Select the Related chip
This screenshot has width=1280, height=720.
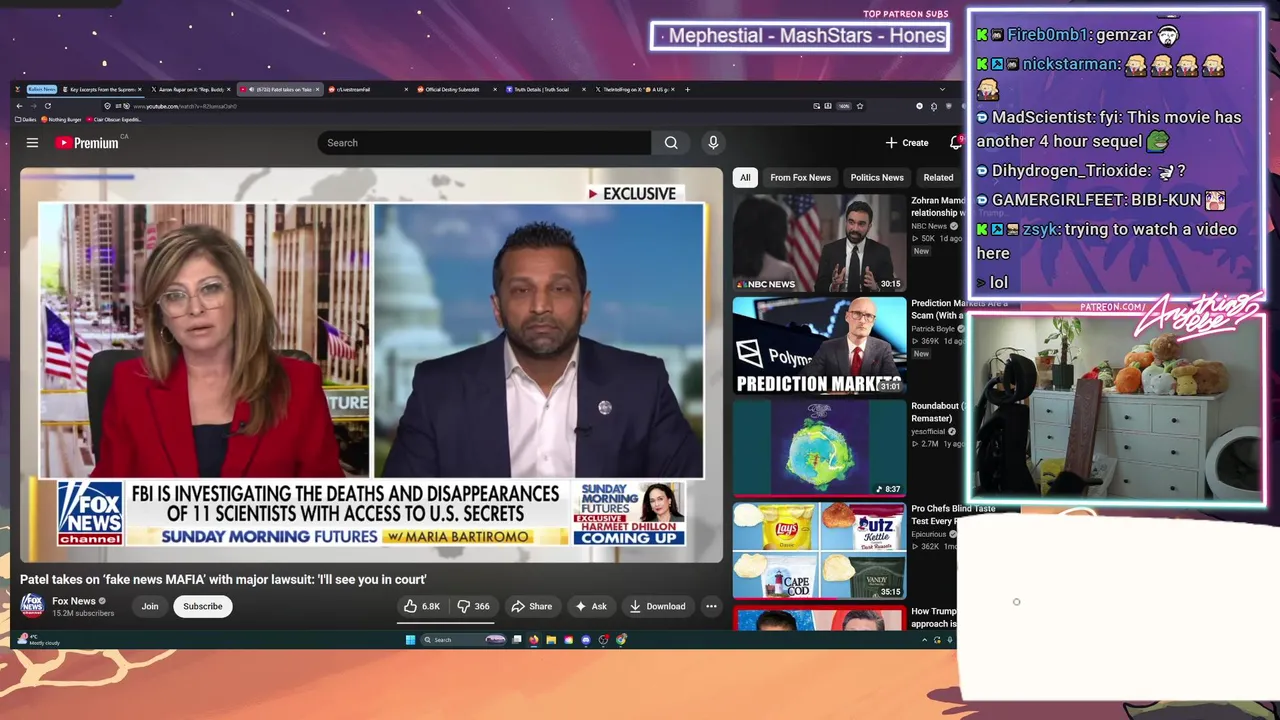[938, 178]
